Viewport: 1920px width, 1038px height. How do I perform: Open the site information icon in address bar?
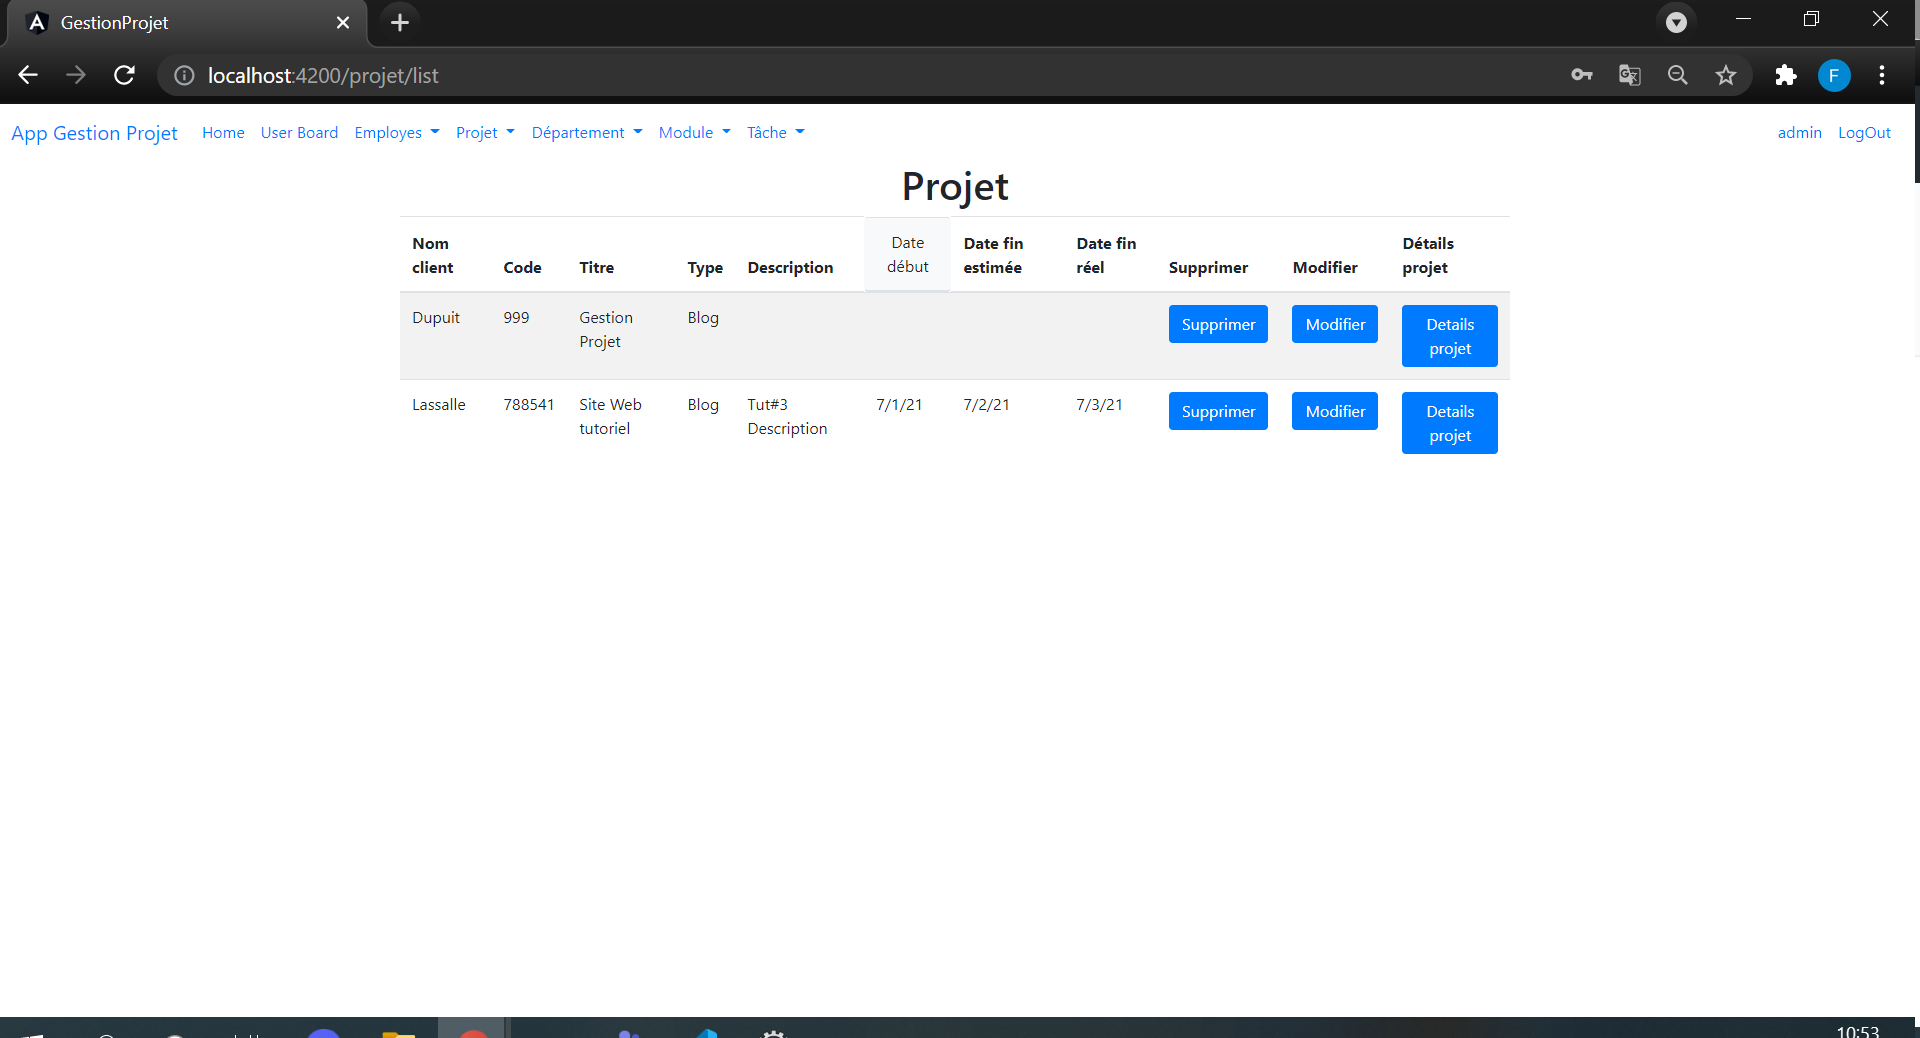click(184, 76)
